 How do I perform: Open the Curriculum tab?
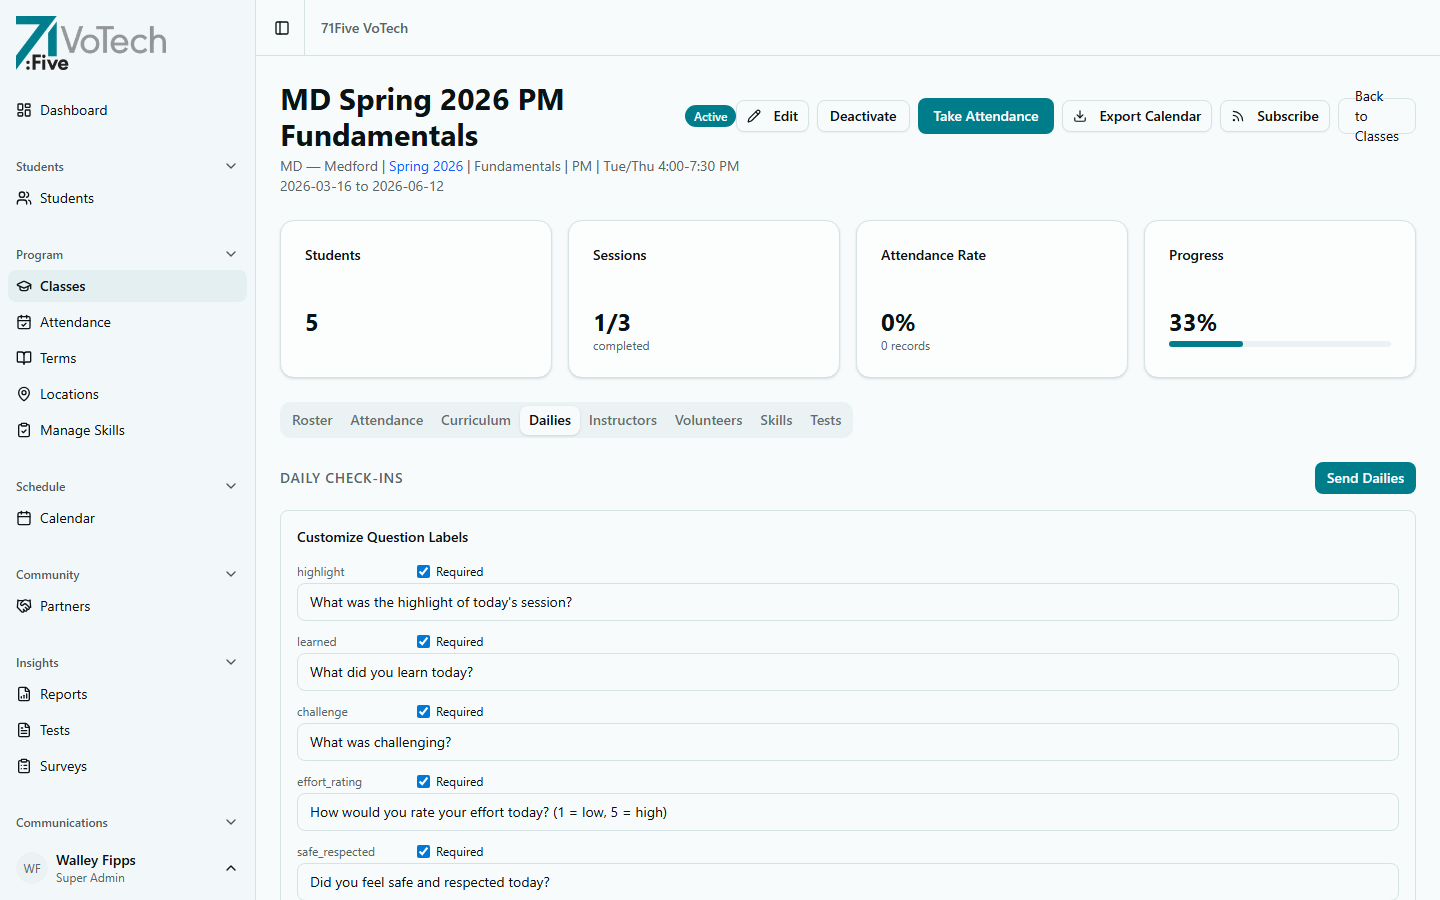[x=476, y=420]
